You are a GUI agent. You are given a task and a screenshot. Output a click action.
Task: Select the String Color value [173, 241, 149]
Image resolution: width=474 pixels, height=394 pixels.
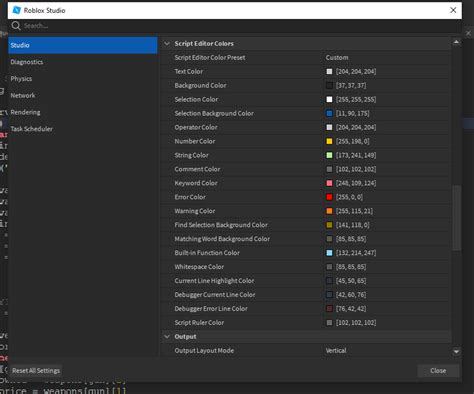[x=356, y=155]
